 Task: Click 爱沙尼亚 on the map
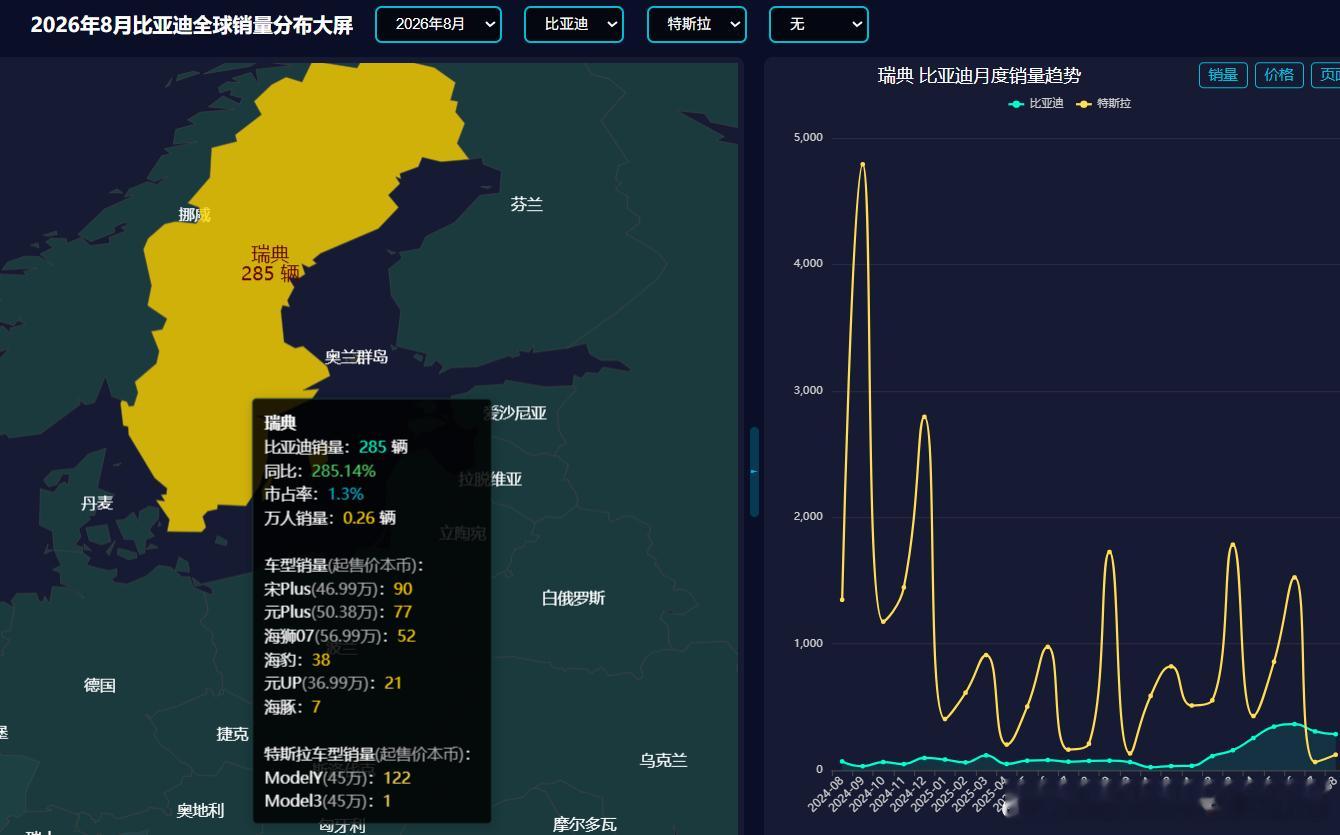click(x=515, y=413)
